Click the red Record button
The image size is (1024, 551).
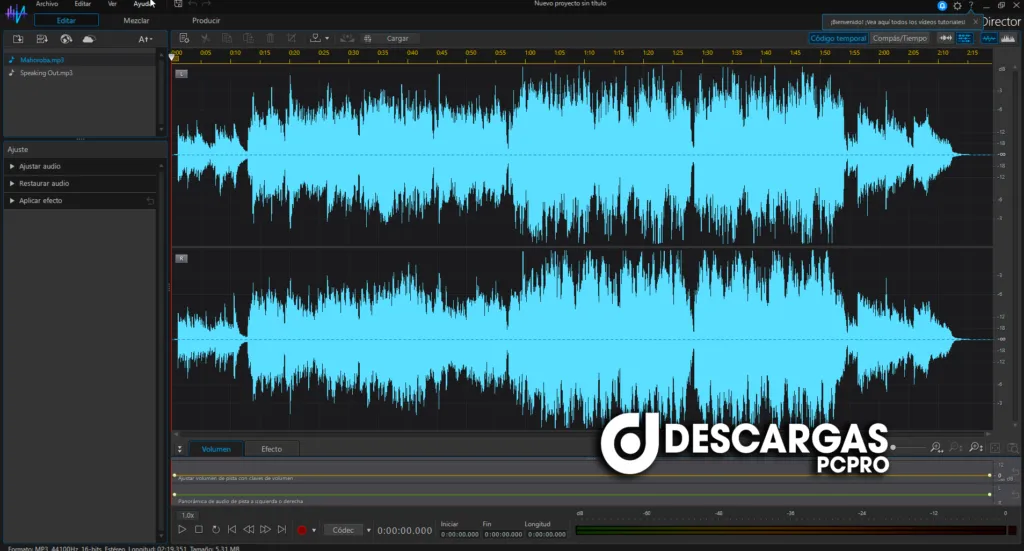click(x=302, y=530)
